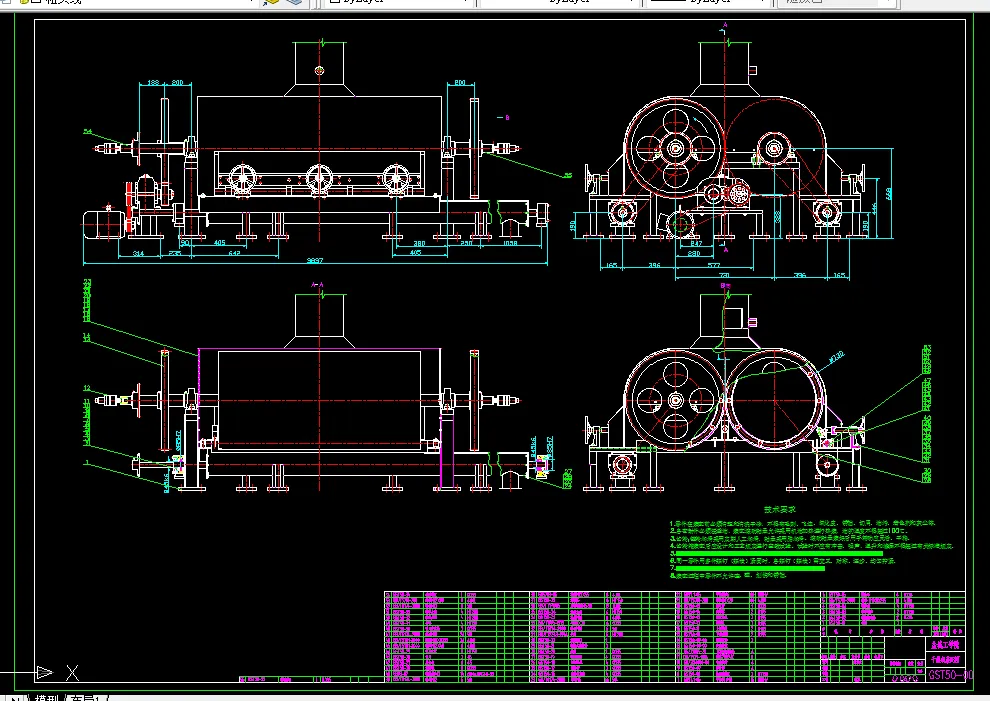Viewport: 990px width, 701px height.
Task: Select the GST50-90 title block text
Action: tap(950, 674)
